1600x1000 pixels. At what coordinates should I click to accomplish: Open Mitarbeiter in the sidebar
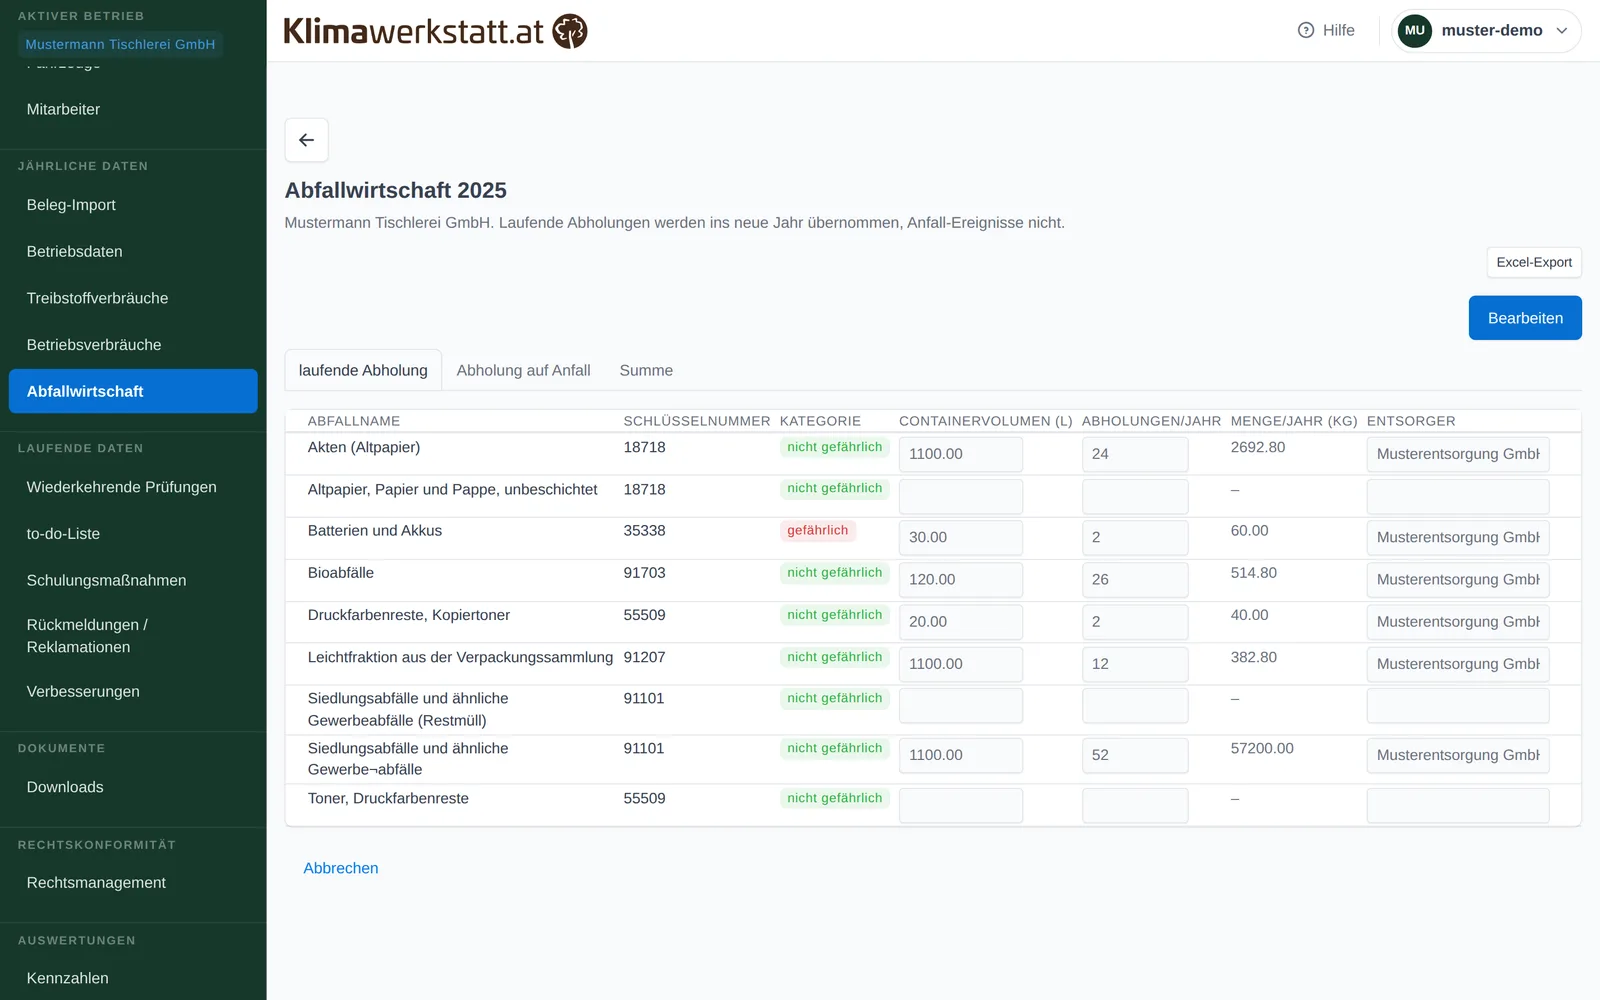pyautogui.click(x=63, y=109)
